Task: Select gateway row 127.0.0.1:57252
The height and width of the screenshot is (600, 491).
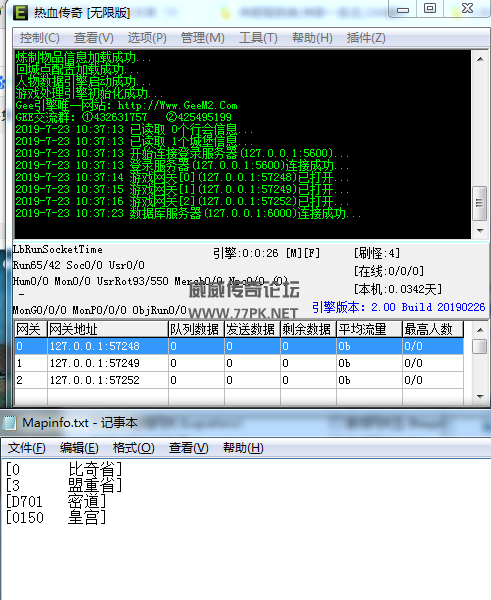Action: 239,380
